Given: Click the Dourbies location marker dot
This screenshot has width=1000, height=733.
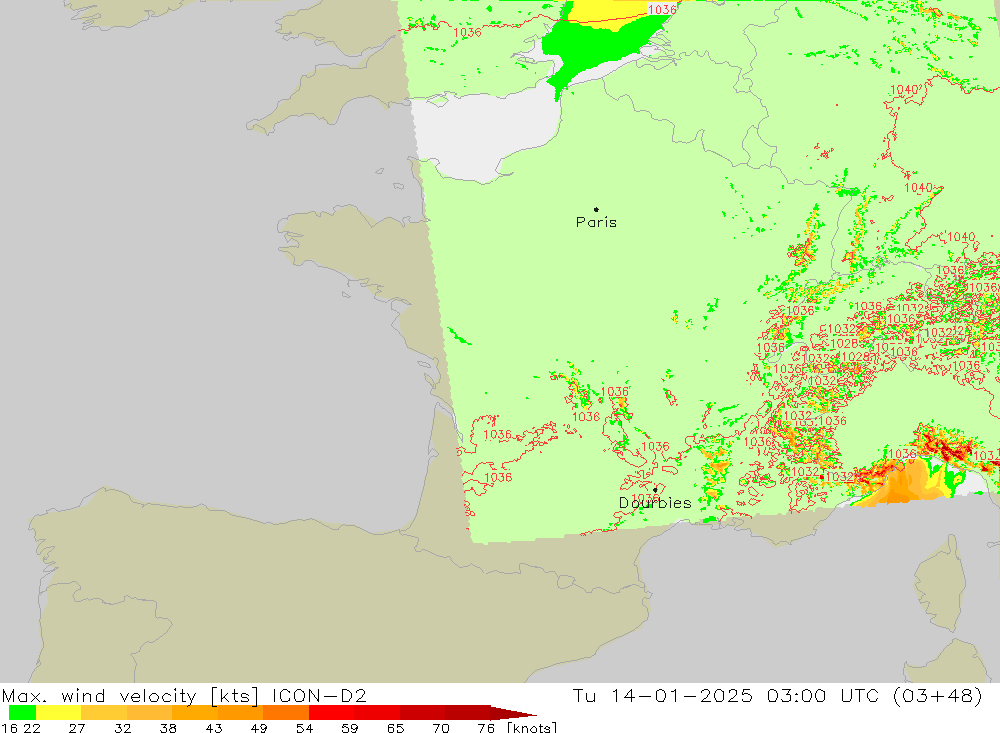Looking at the screenshot, I should tap(655, 490).
